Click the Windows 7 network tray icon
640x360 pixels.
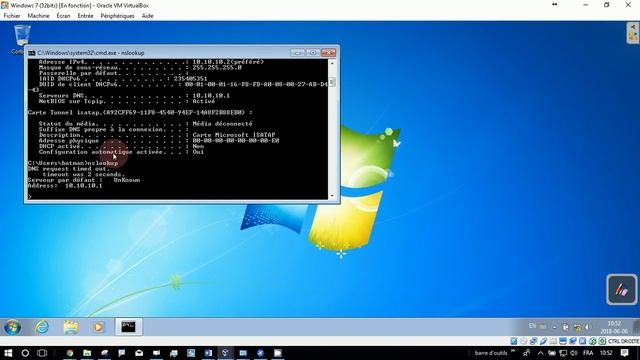(x=578, y=327)
